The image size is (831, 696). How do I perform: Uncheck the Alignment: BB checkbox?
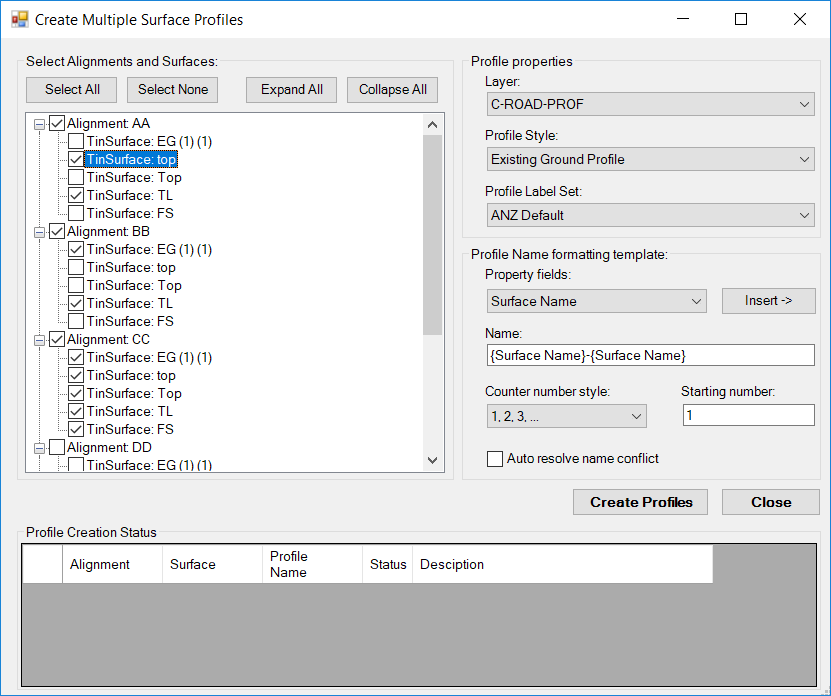click(57, 231)
